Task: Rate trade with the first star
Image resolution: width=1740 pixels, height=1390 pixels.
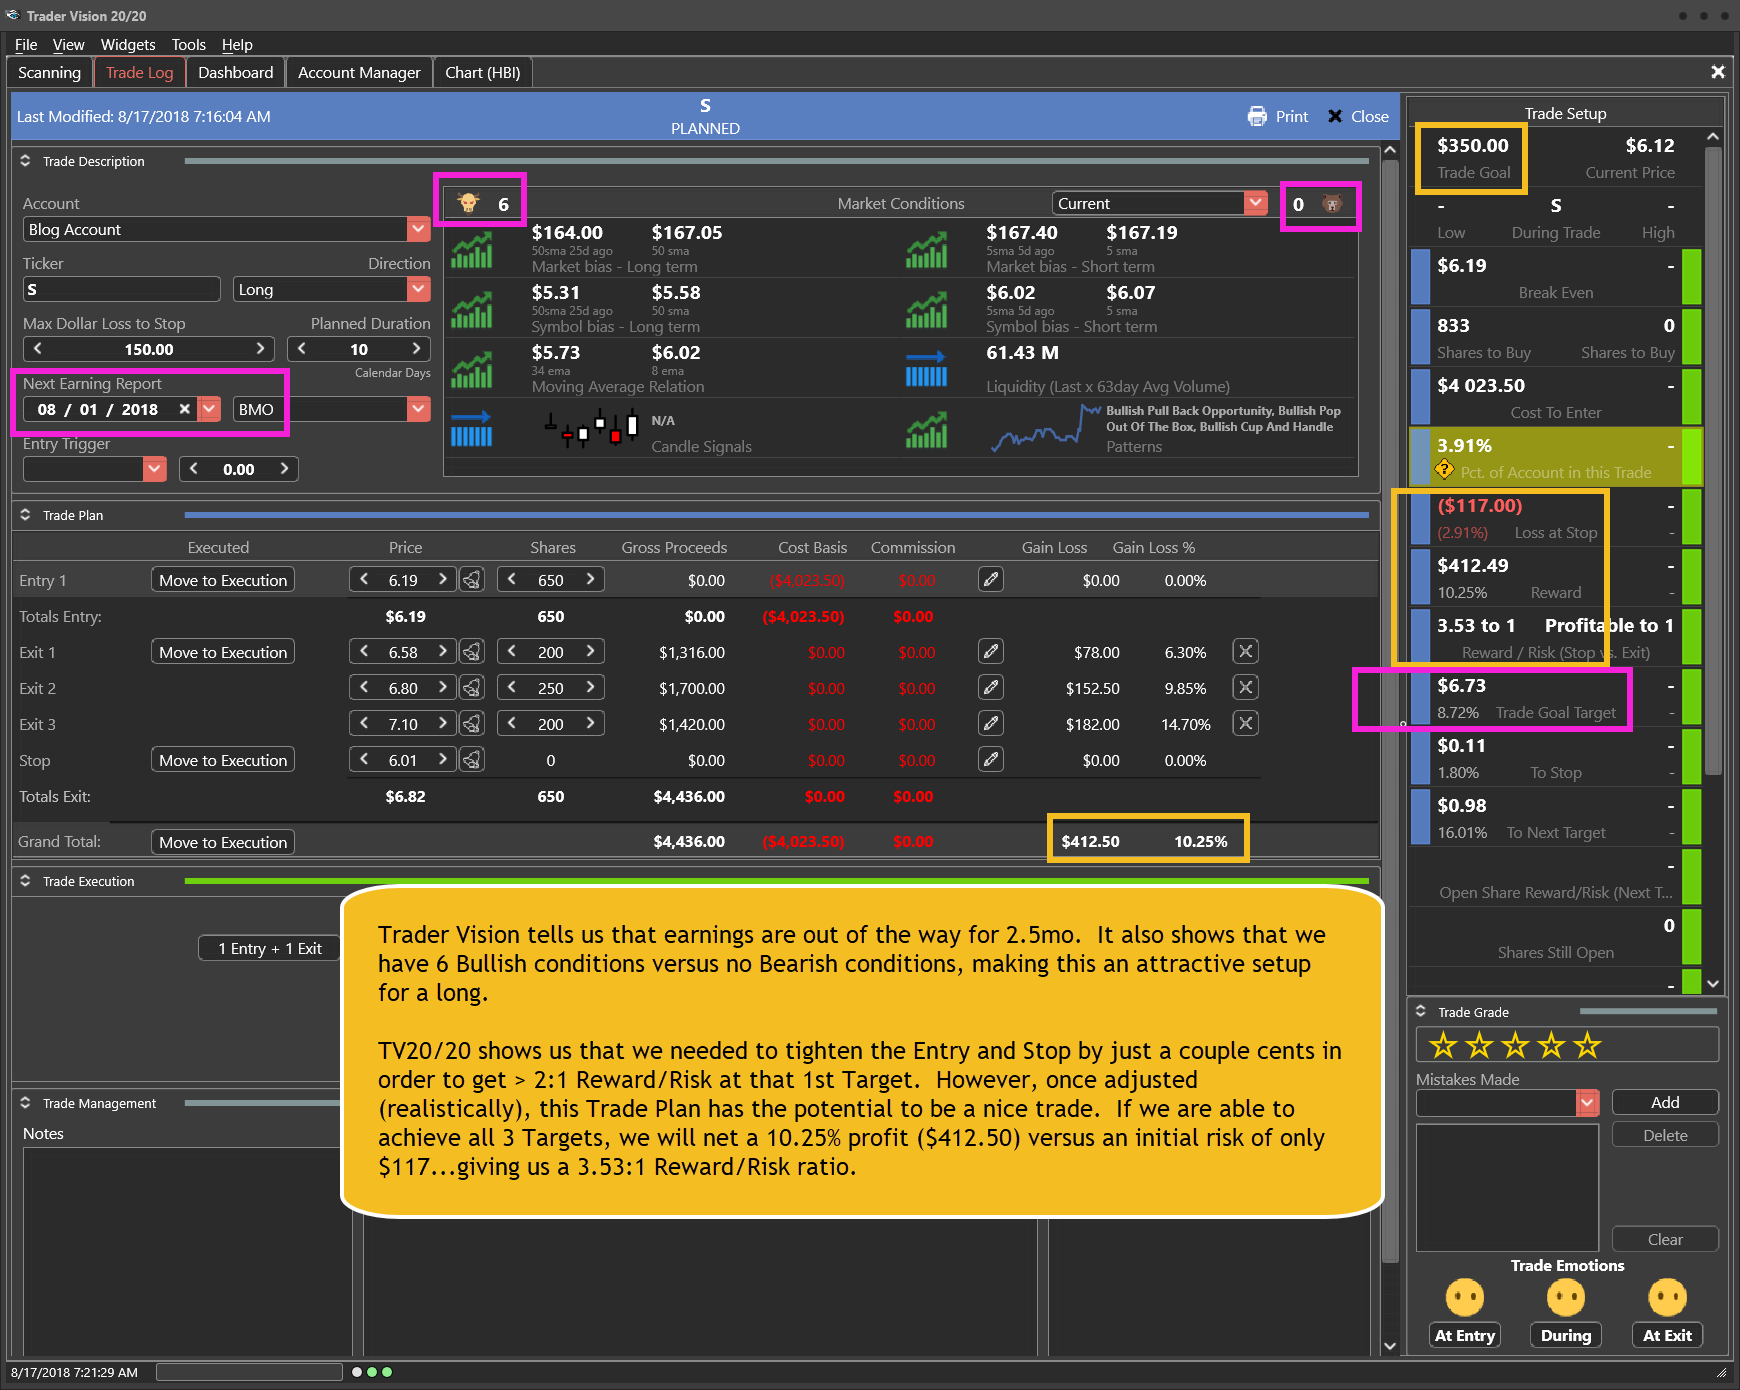Action: 1443,1045
